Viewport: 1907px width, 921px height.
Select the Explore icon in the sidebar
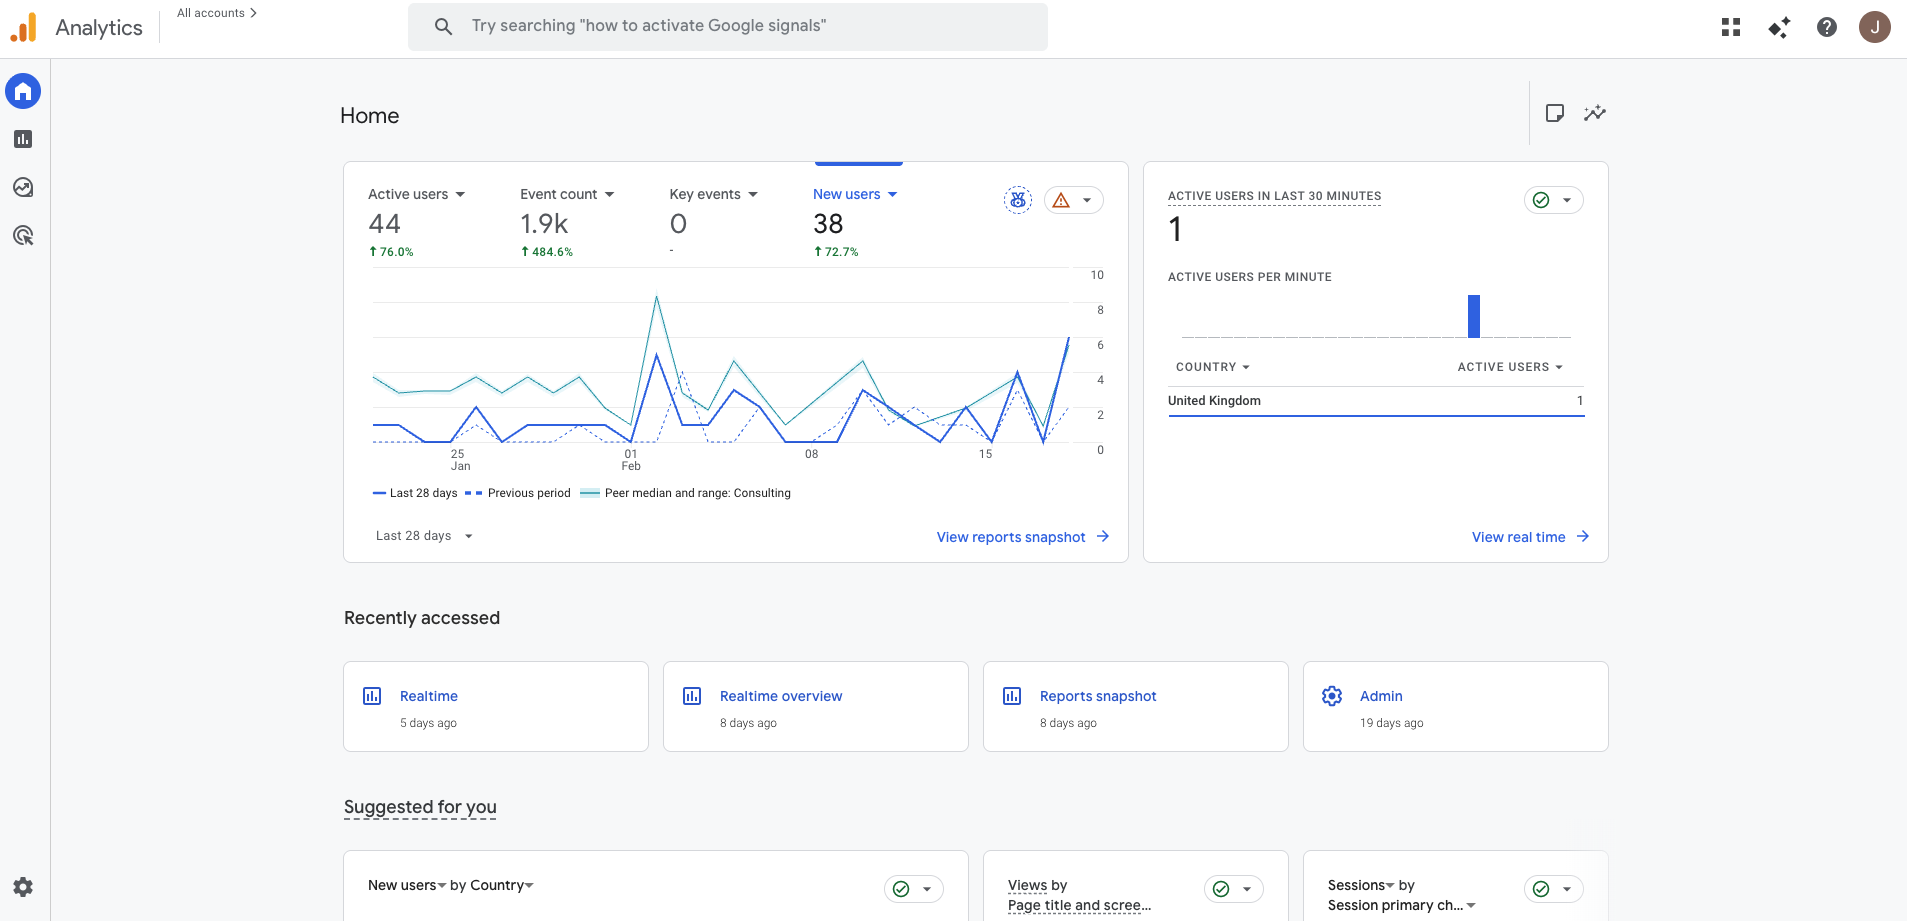tap(22, 187)
